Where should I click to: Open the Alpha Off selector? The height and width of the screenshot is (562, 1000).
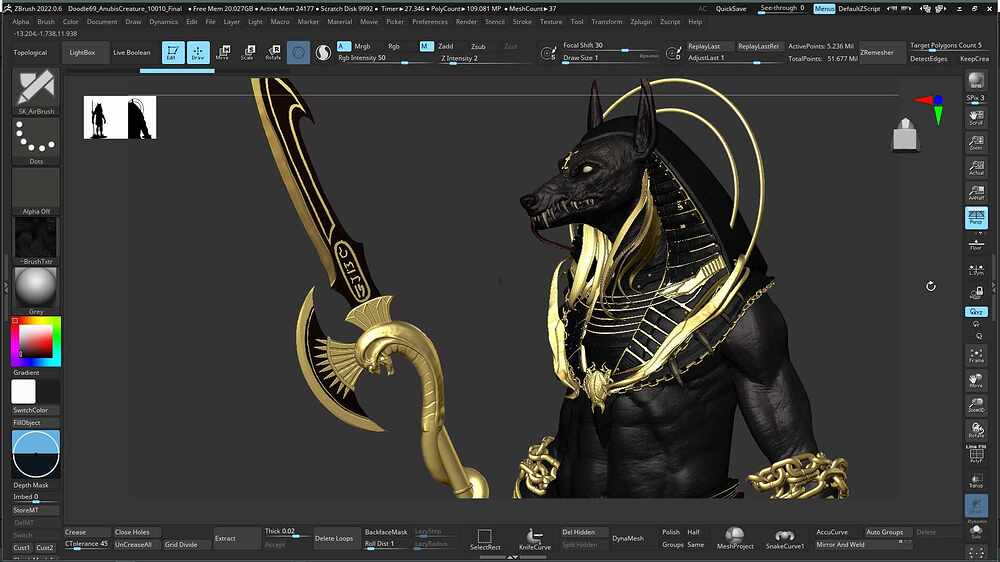36,191
